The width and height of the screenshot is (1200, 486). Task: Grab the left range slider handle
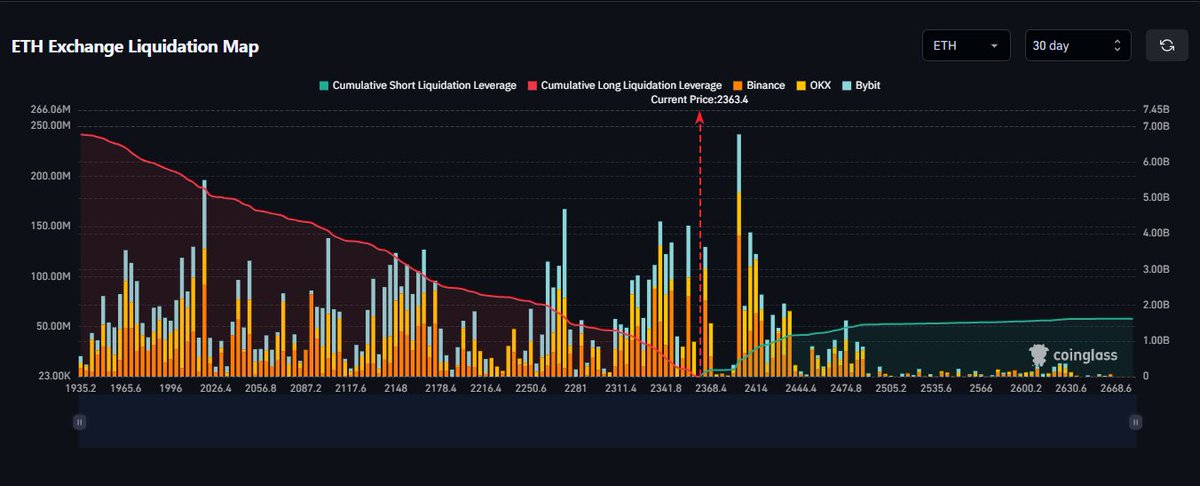[x=79, y=423]
